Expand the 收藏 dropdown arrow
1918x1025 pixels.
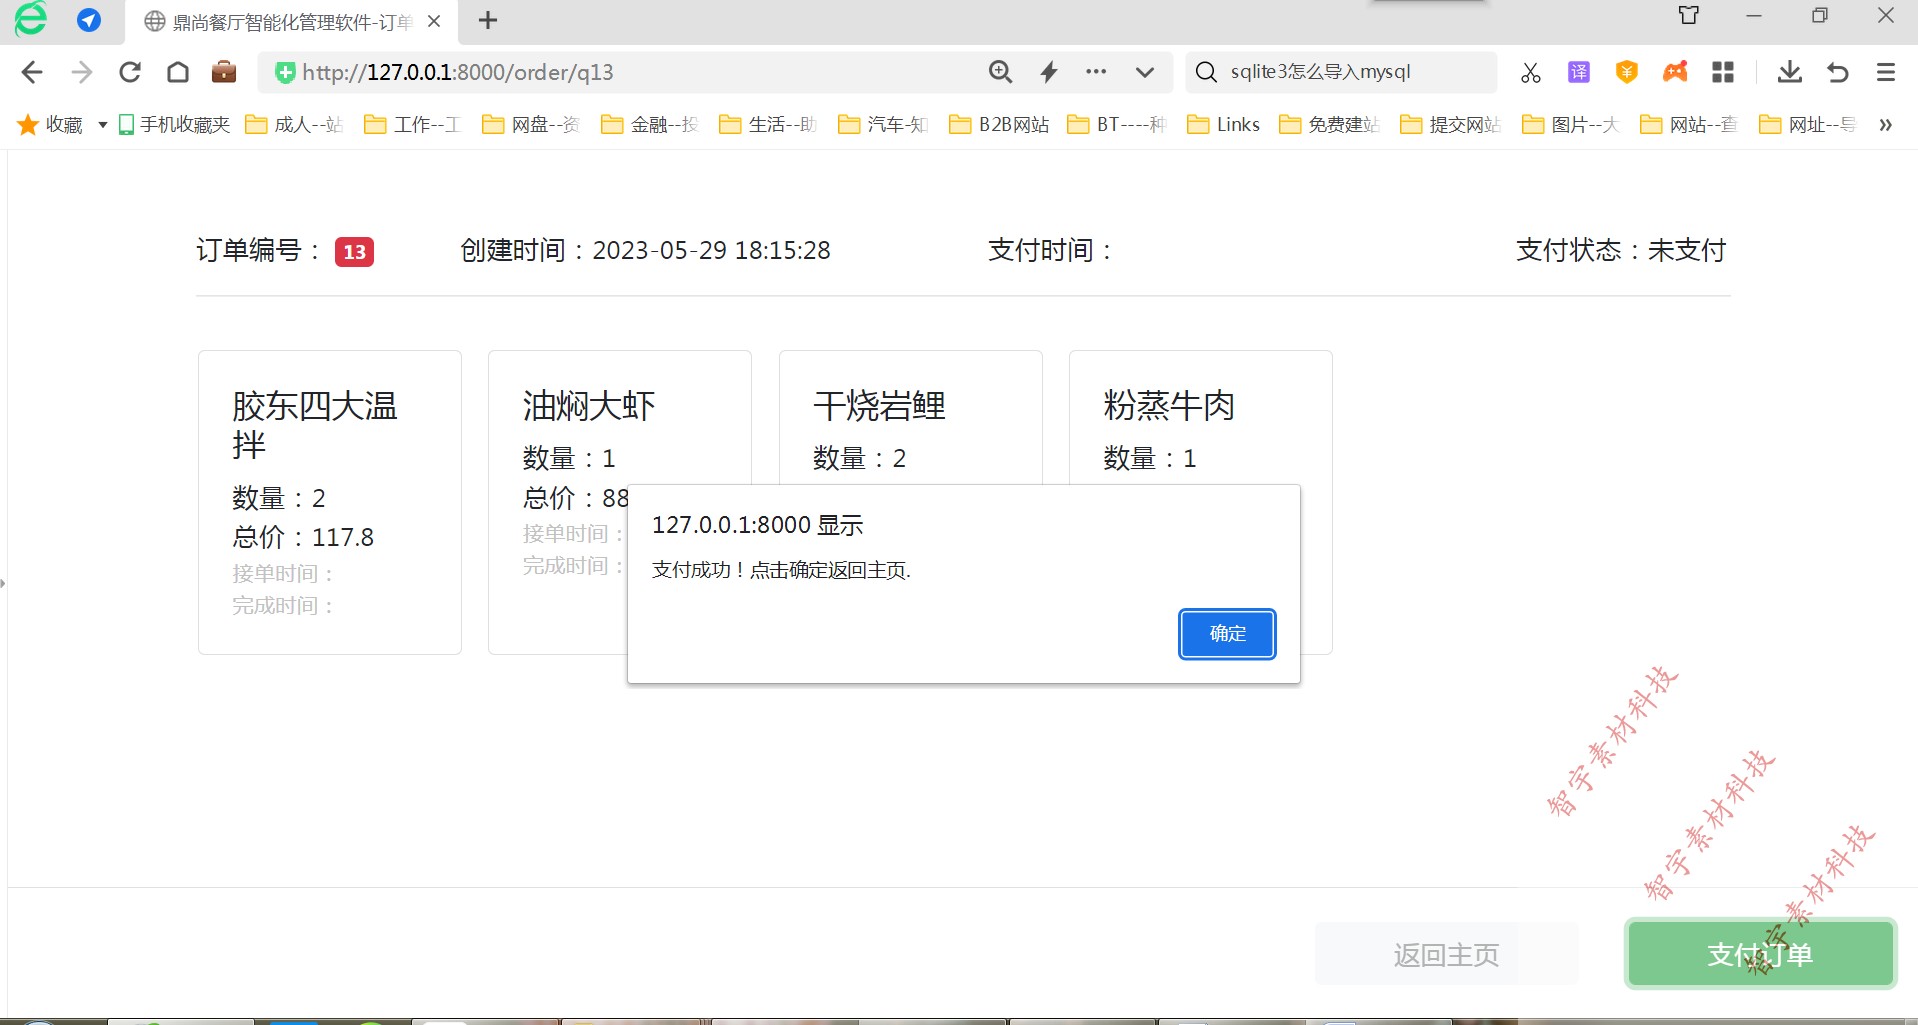click(102, 125)
